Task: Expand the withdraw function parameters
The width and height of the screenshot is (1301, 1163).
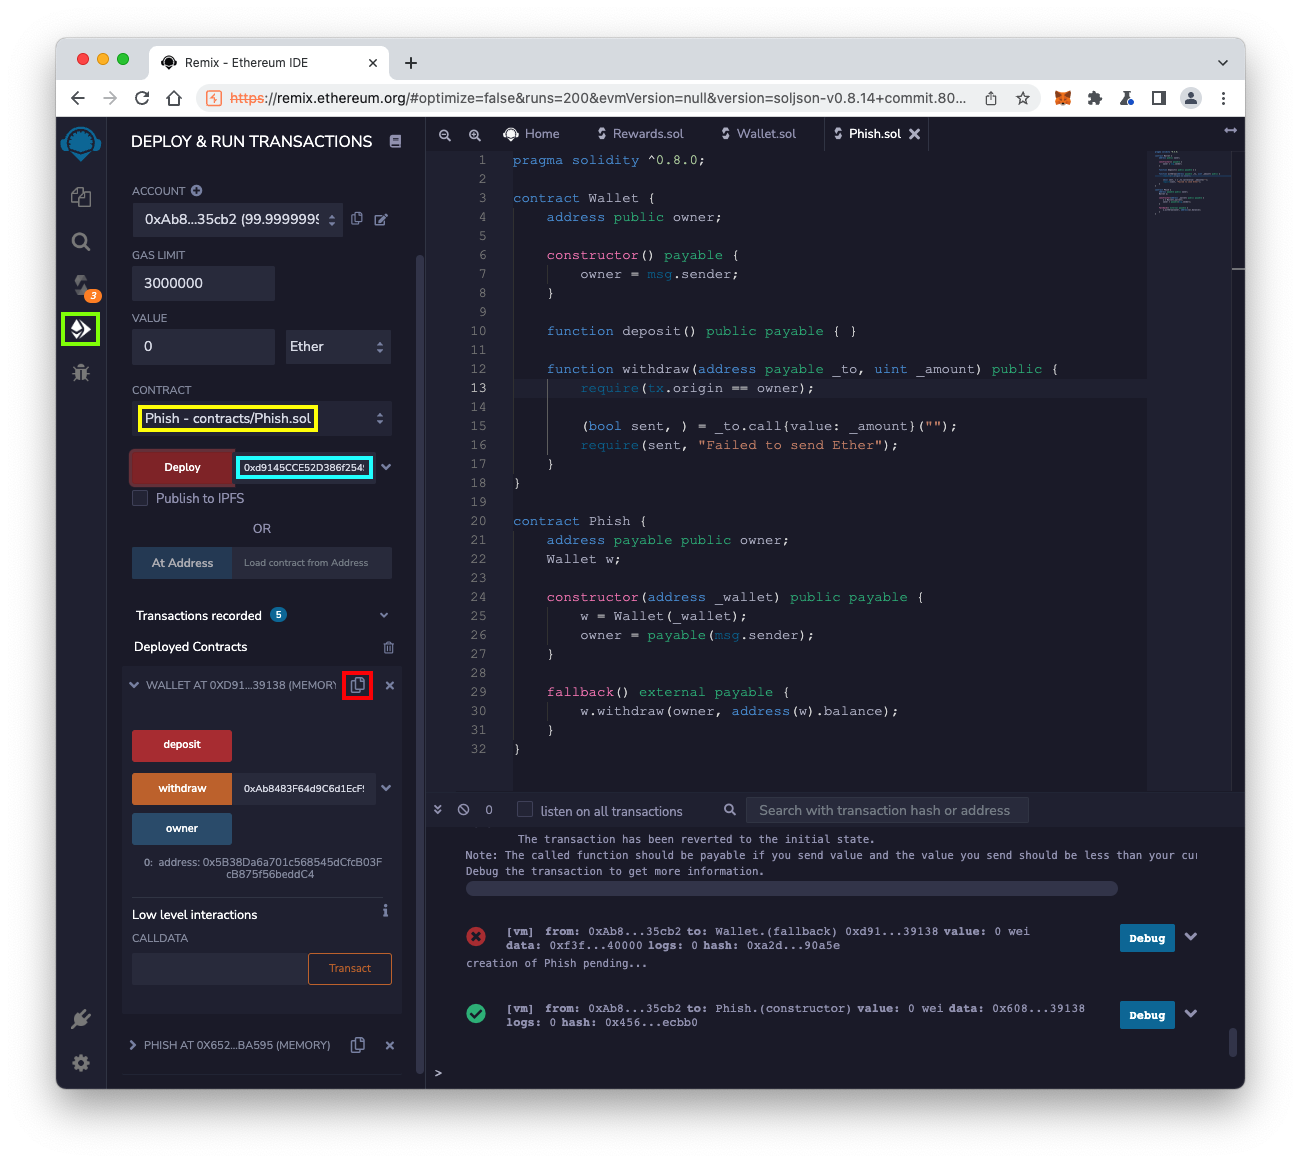Action: (386, 788)
